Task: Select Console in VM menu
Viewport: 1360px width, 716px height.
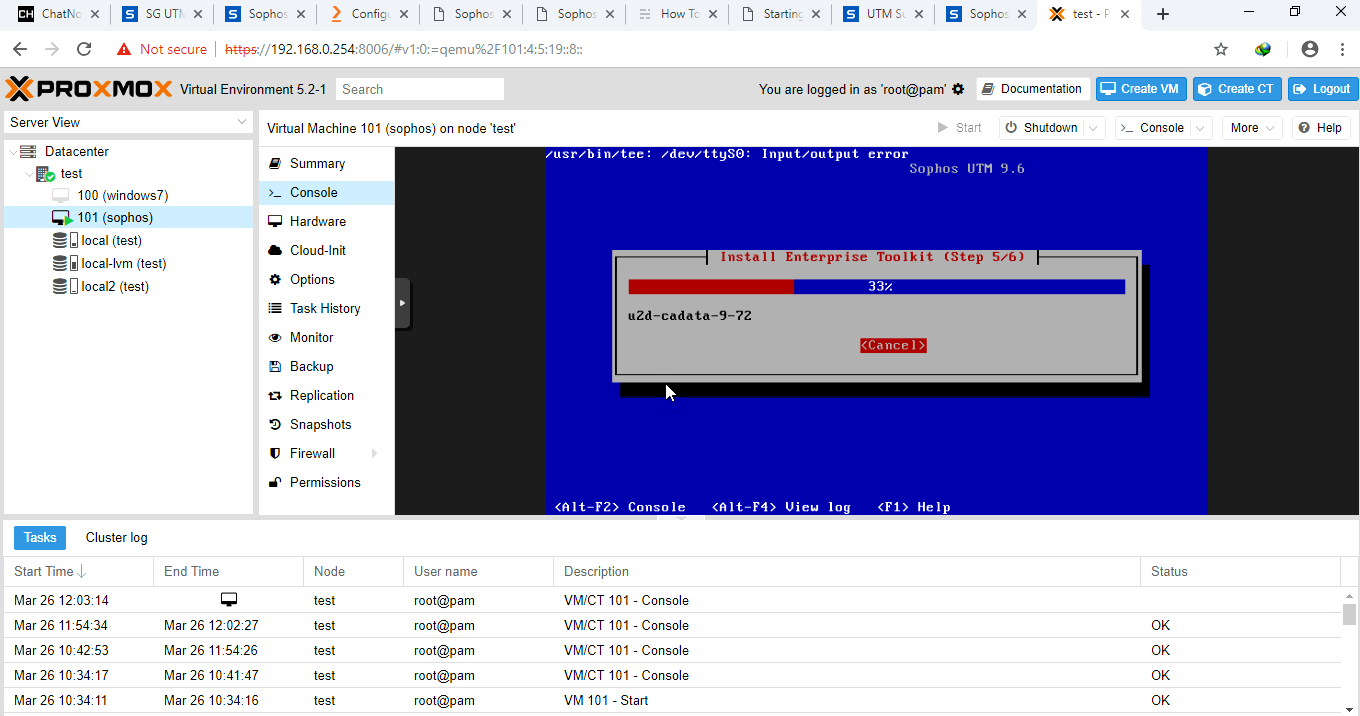Action: click(x=327, y=192)
